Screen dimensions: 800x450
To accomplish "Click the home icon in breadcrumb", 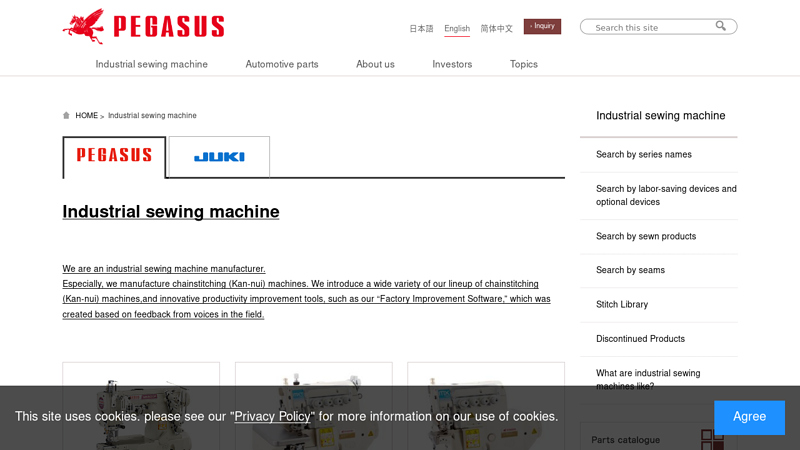I will (67, 116).
